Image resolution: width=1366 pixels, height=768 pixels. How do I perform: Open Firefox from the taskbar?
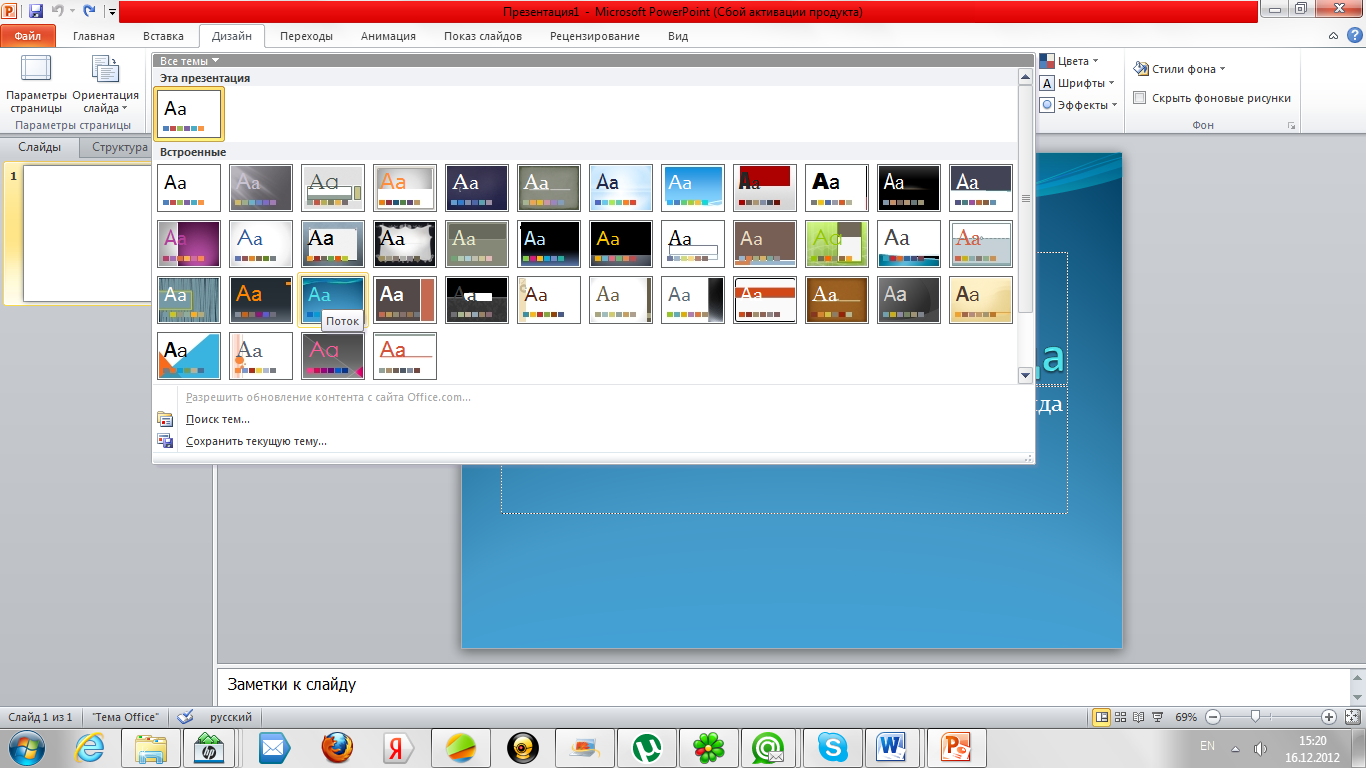(x=338, y=747)
